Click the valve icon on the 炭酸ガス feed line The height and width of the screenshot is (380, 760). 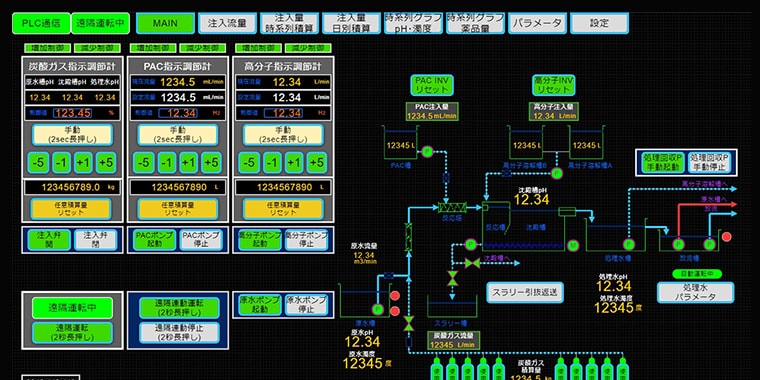click(409, 323)
